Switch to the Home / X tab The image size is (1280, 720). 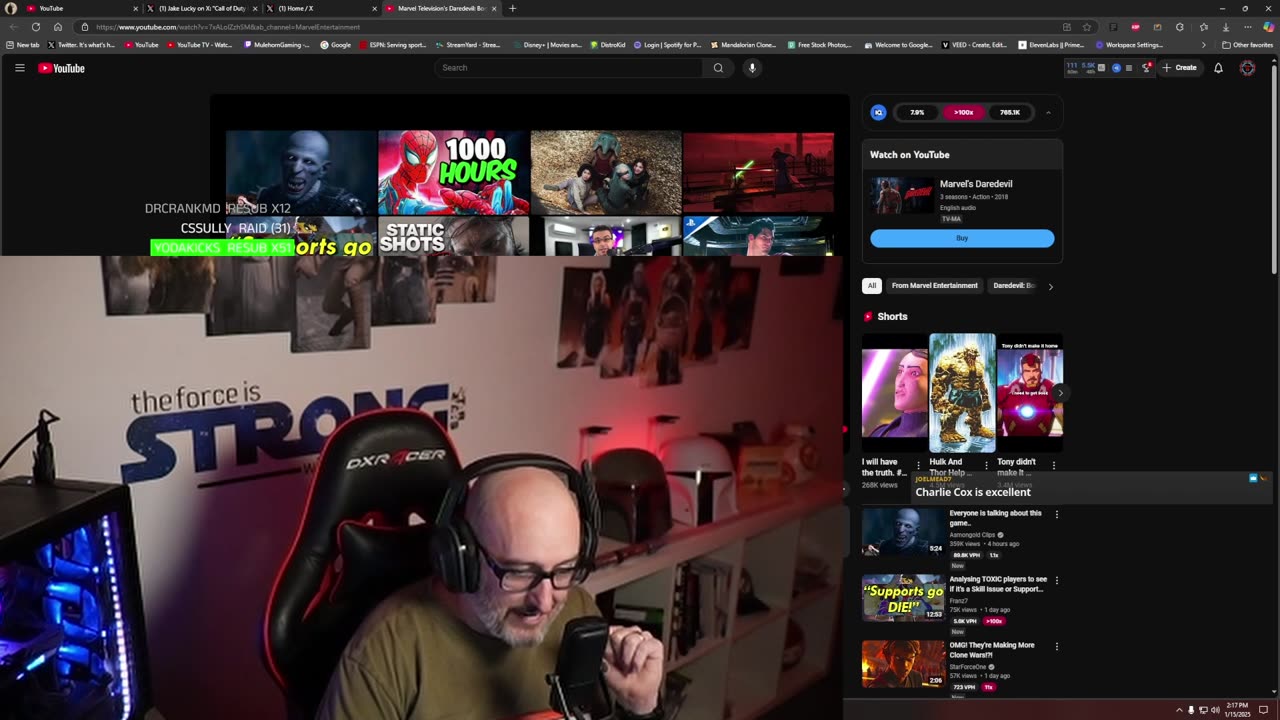pyautogui.click(x=320, y=8)
